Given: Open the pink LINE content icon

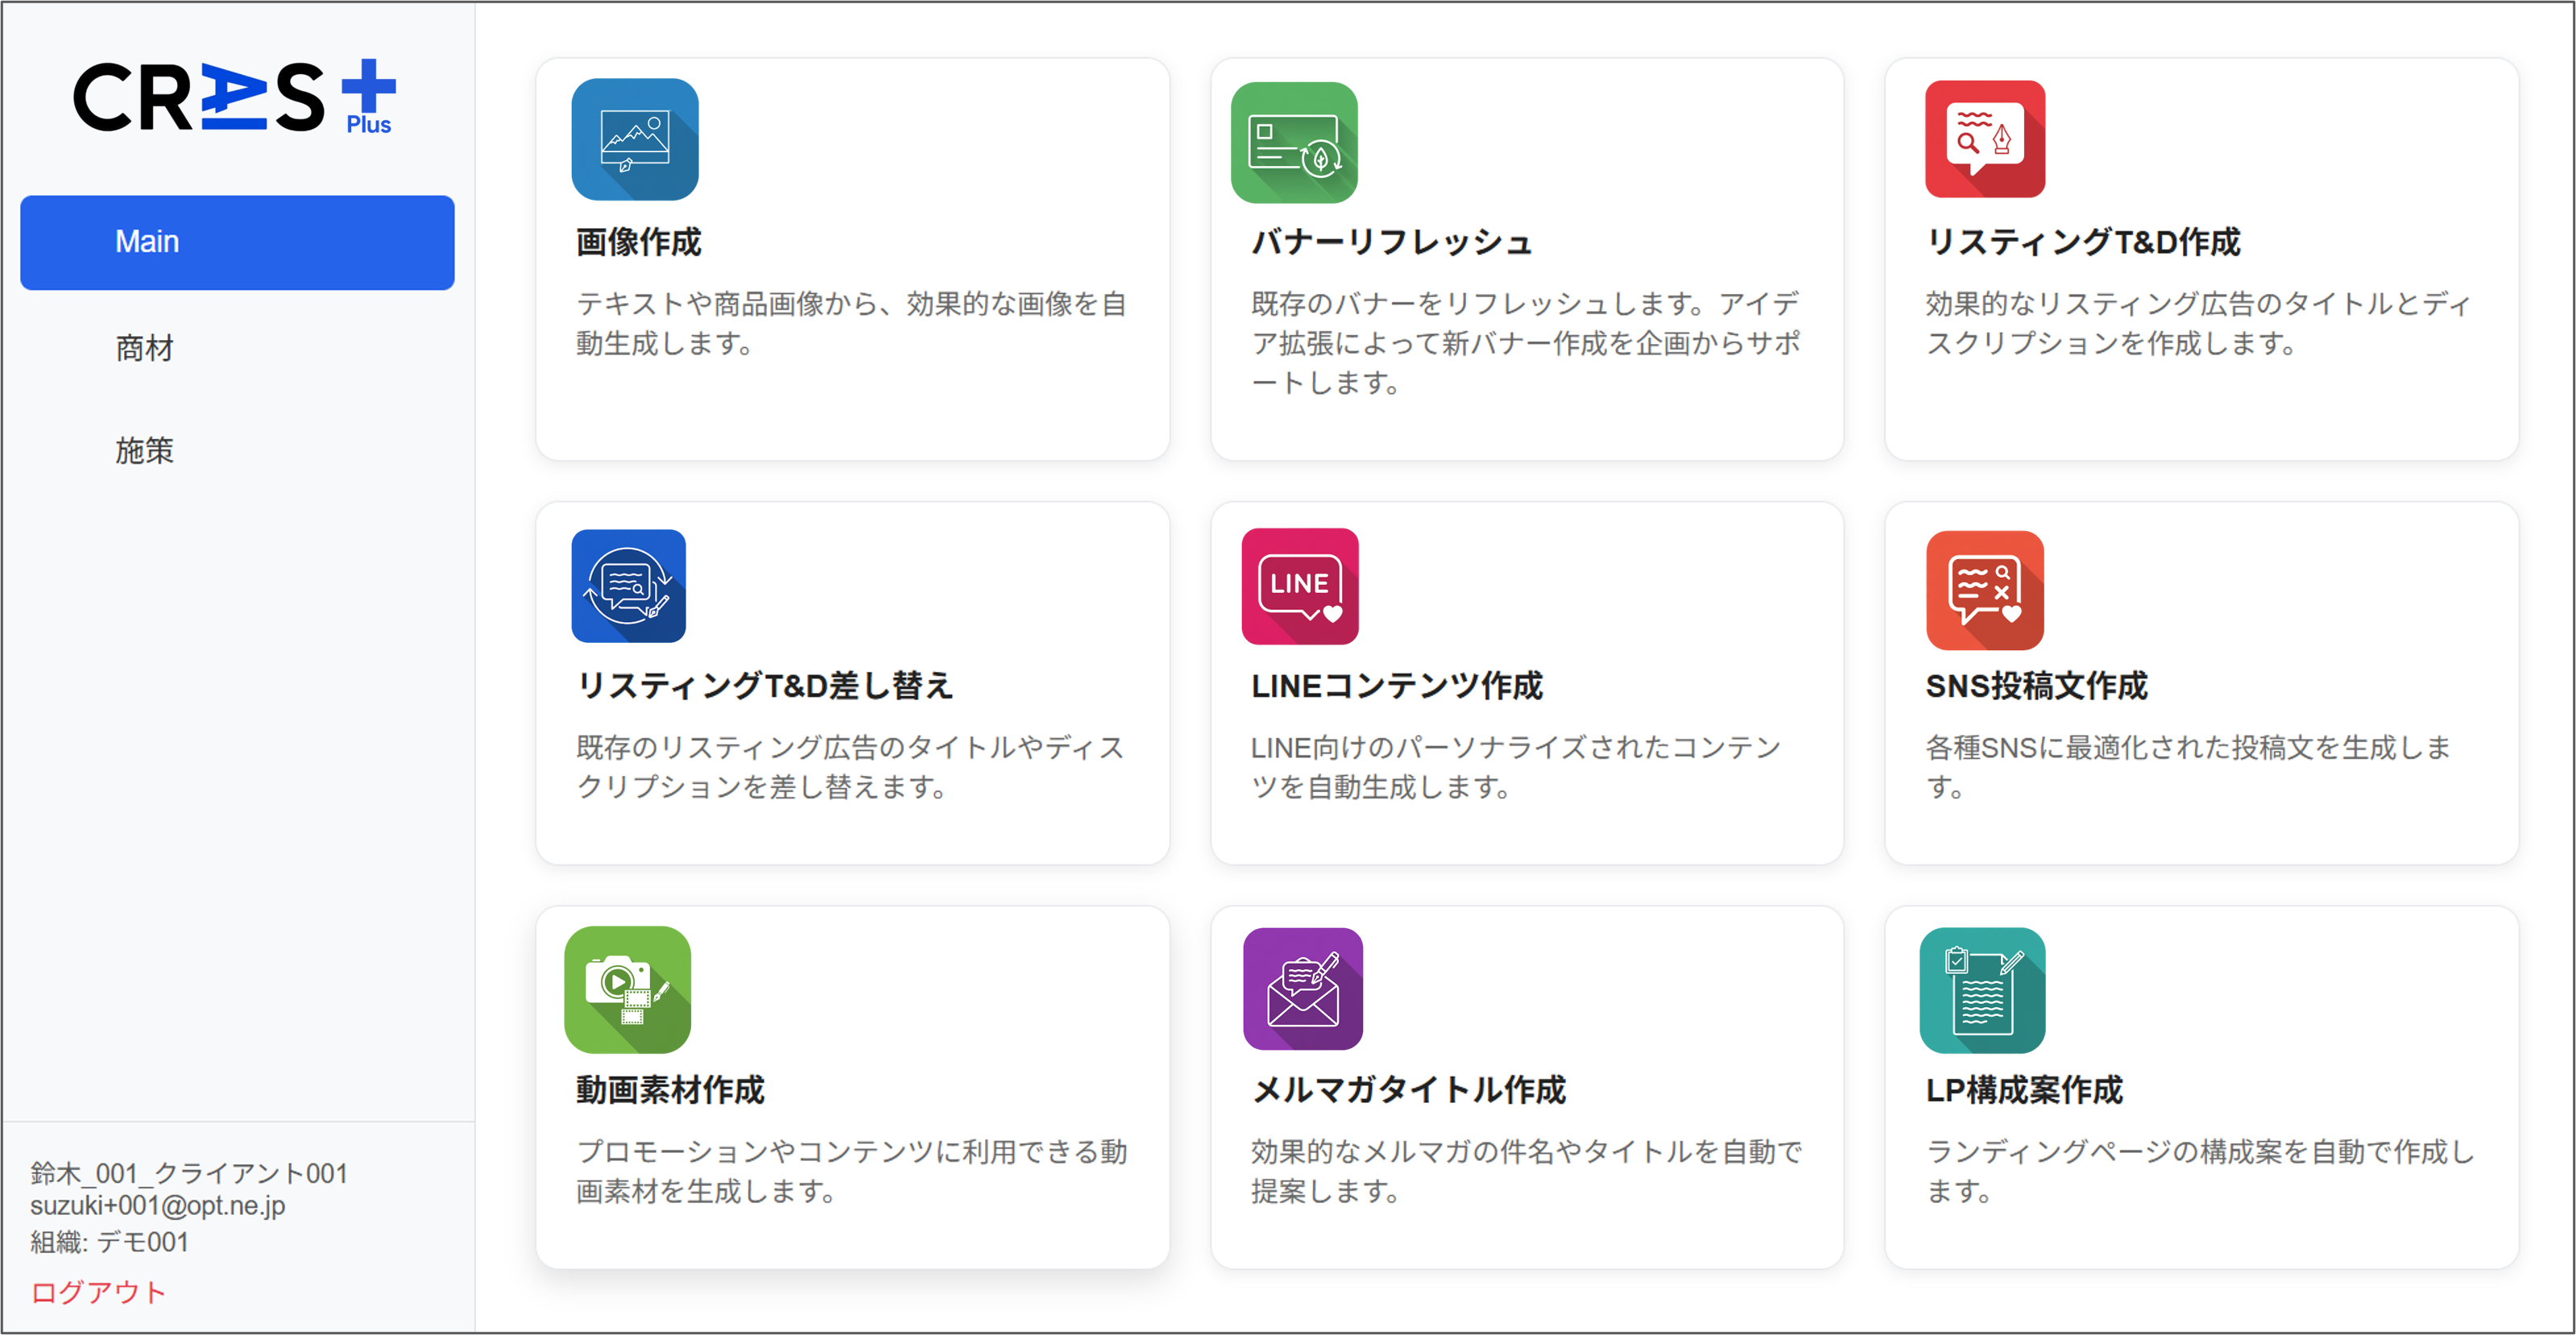Looking at the screenshot, I should click(x=1299, y=586).
